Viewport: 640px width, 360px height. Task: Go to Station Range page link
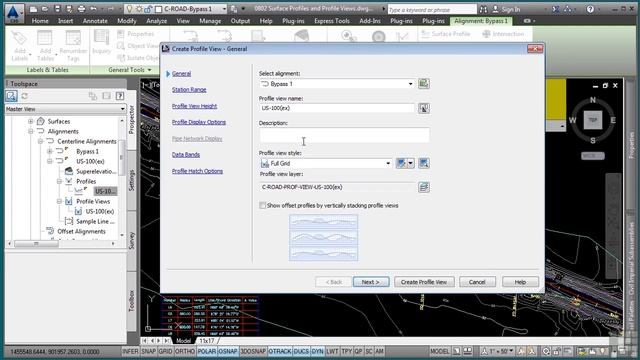[x=189, y=89]
